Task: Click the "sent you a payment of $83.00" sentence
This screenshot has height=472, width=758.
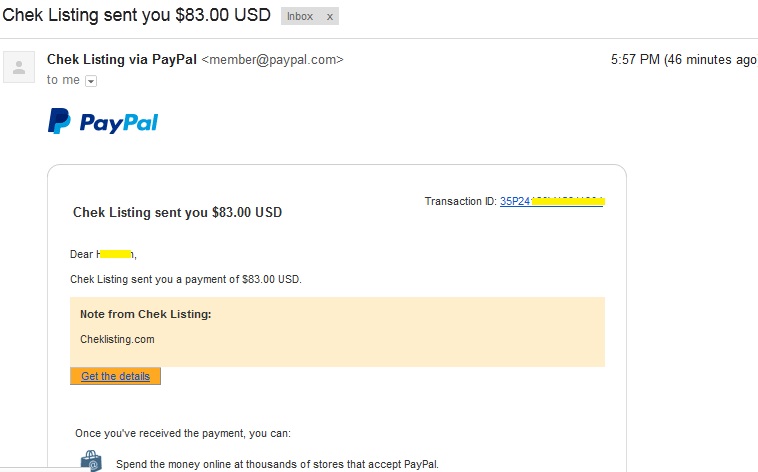Action: pyautogui.click(x=185, y=279)
